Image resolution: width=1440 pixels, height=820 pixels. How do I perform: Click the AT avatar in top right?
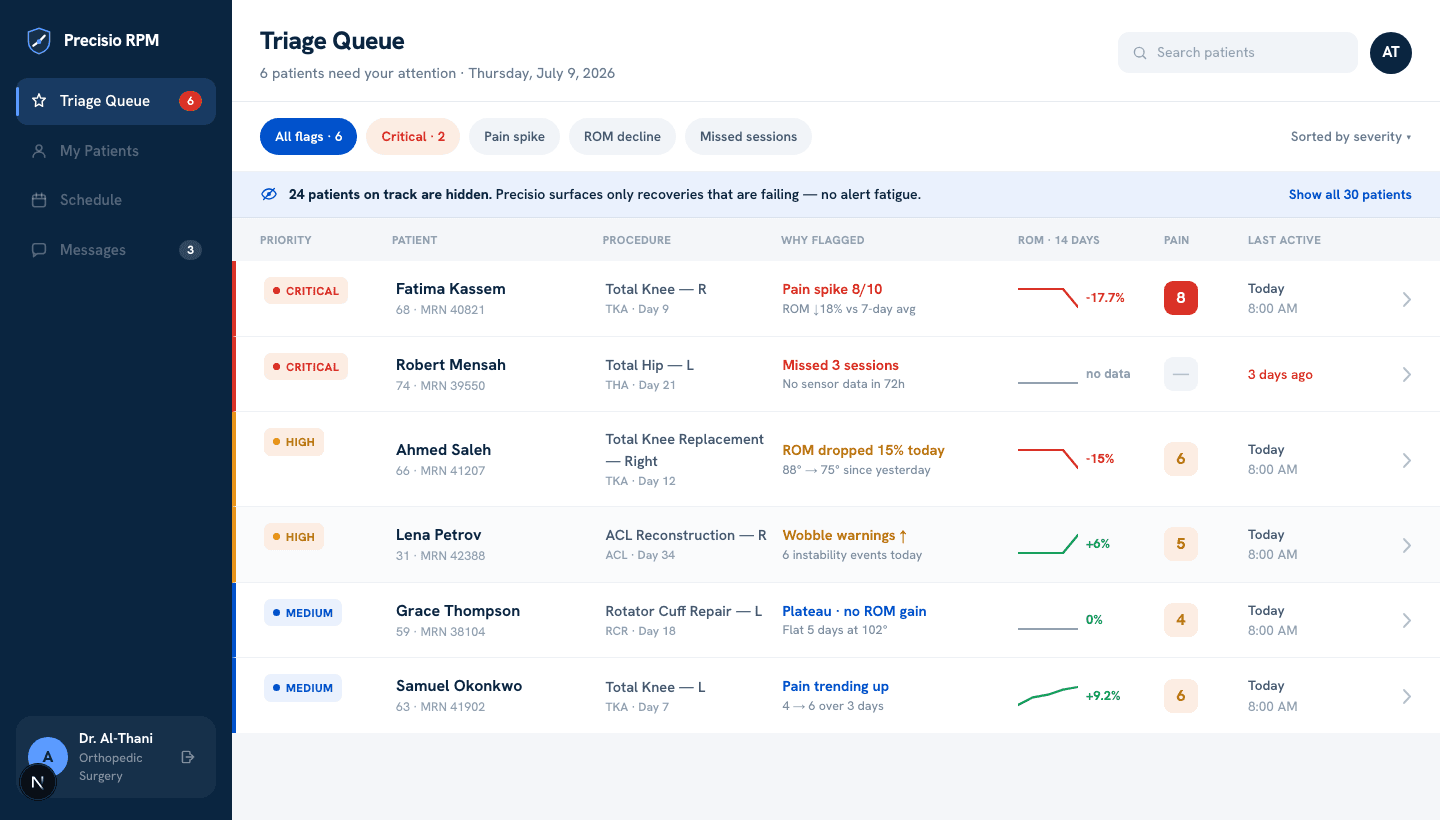click(x=1391, y=53)
